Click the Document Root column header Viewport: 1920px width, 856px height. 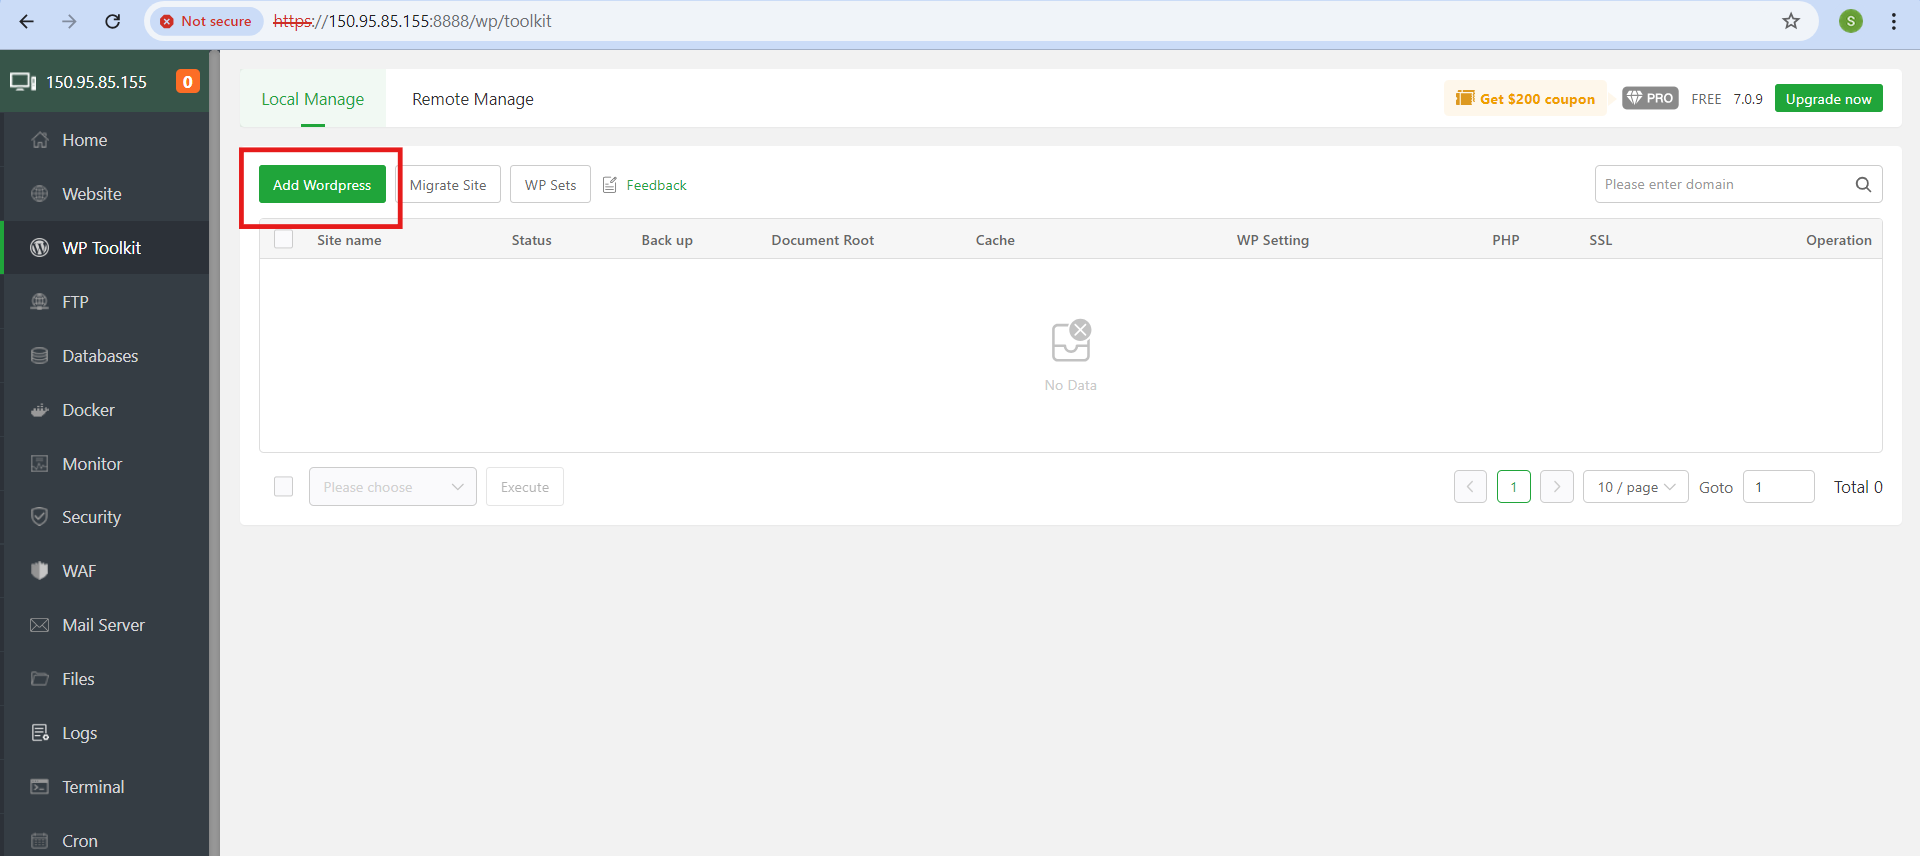822,240
